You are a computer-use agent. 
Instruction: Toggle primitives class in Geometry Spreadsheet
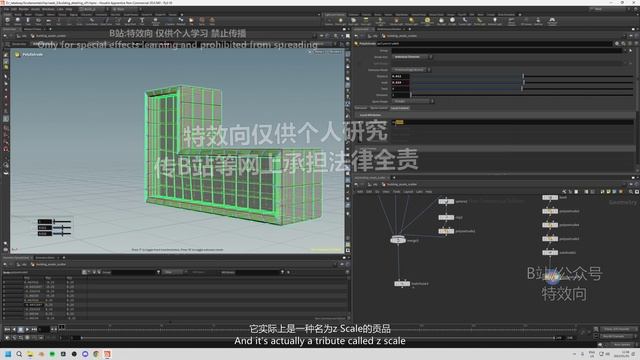tap(94, 272)
